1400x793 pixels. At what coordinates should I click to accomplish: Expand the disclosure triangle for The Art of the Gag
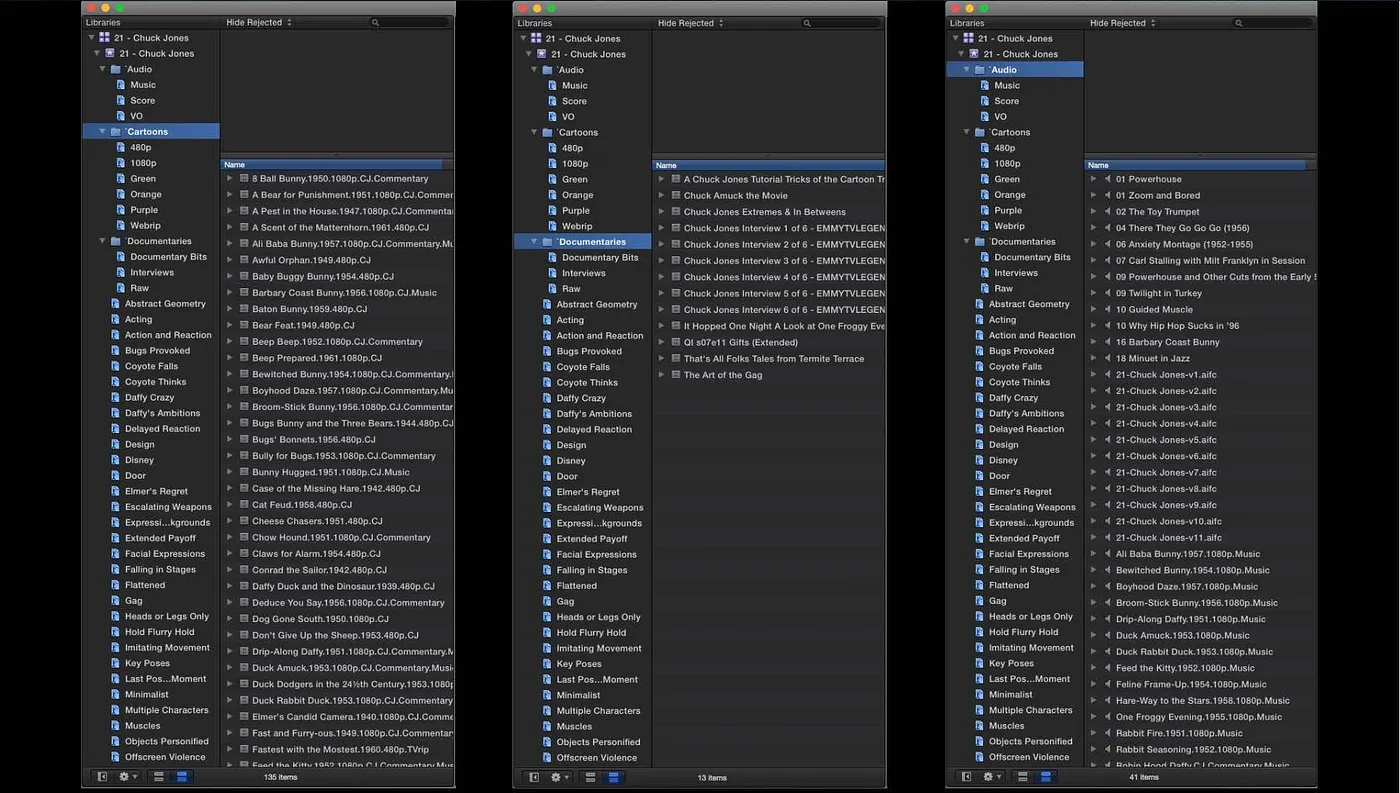click(662, 375)
